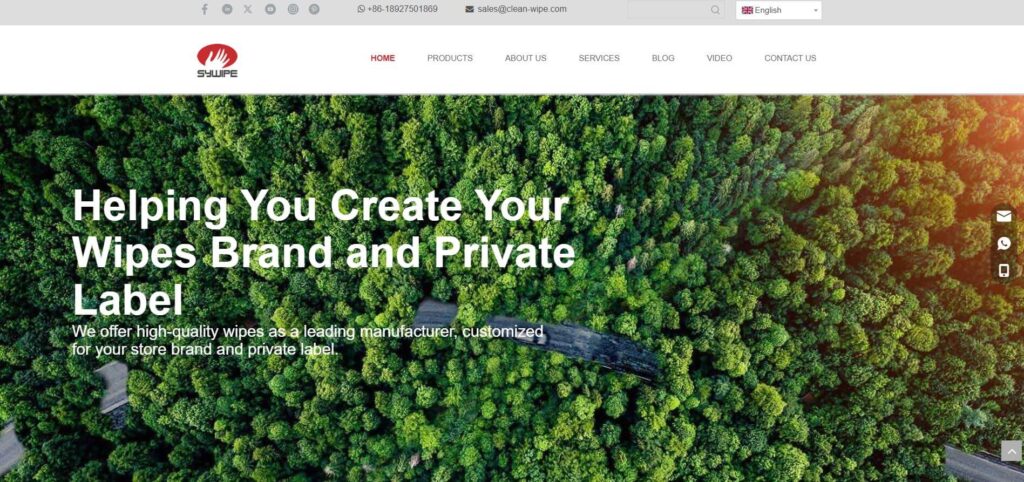Open the PRODUCTS menu item
This screenshot has height=482, width=1024.
(x=450, y=58)
